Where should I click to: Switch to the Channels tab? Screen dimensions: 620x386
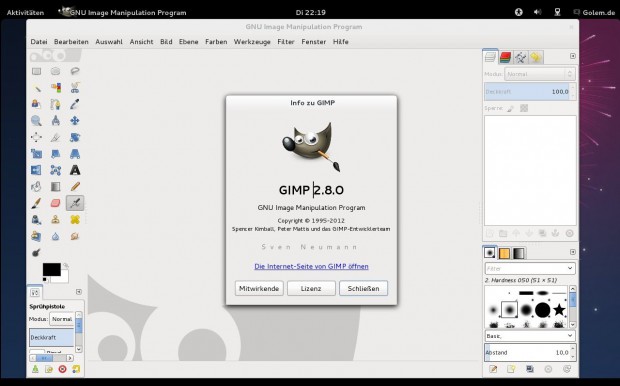click(505, 57)
